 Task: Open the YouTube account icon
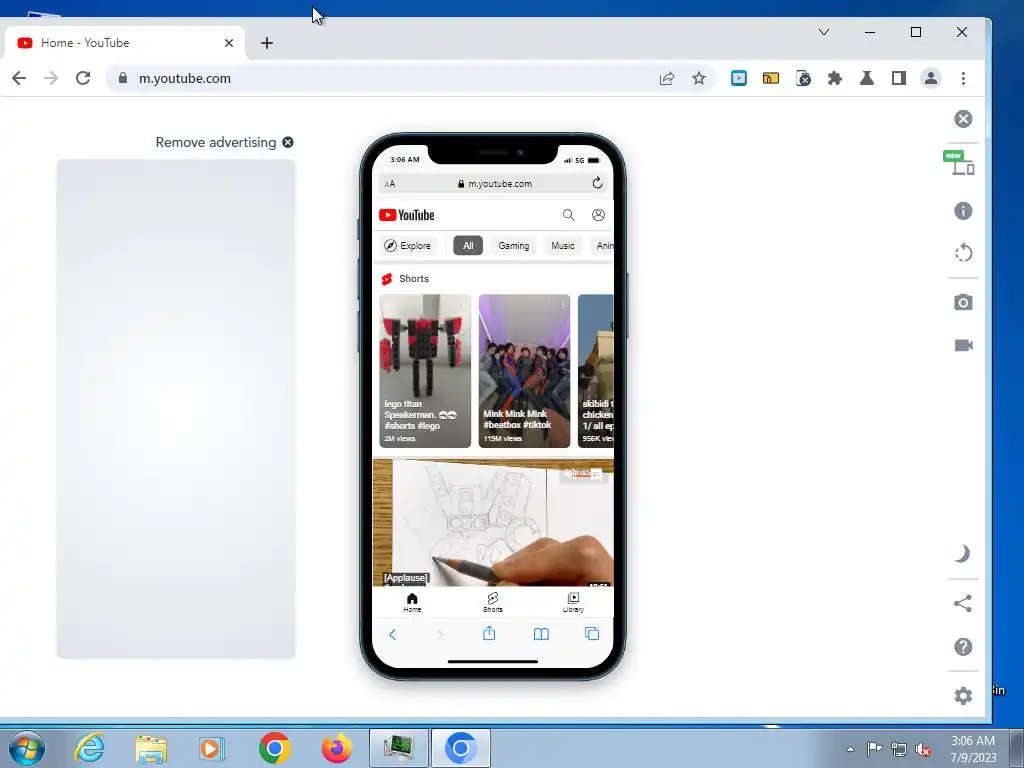click(598, 215)
